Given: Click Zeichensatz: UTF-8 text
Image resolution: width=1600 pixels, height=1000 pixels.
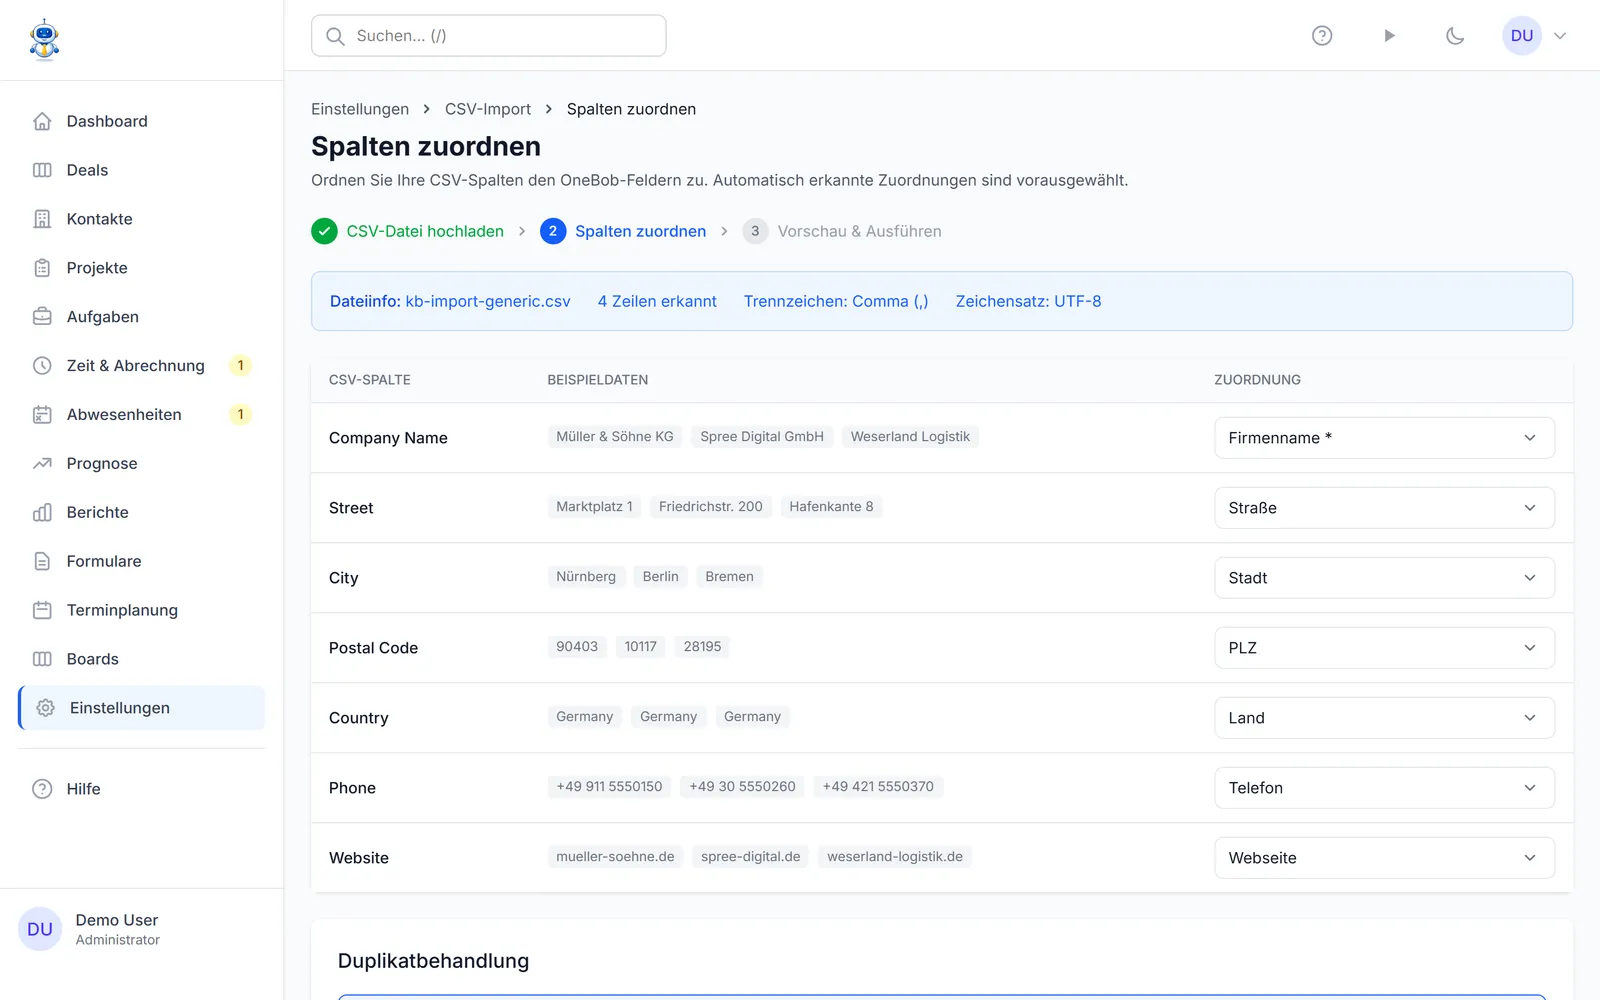Looking at the screenshot, I should pyautogui.click(x=1028, y=301).
